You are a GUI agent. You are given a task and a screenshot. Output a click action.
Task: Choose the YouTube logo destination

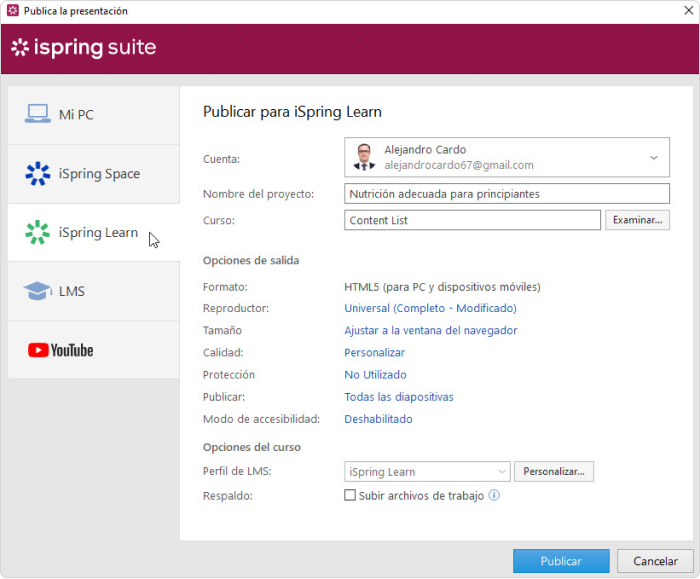(x=61, y=350)
